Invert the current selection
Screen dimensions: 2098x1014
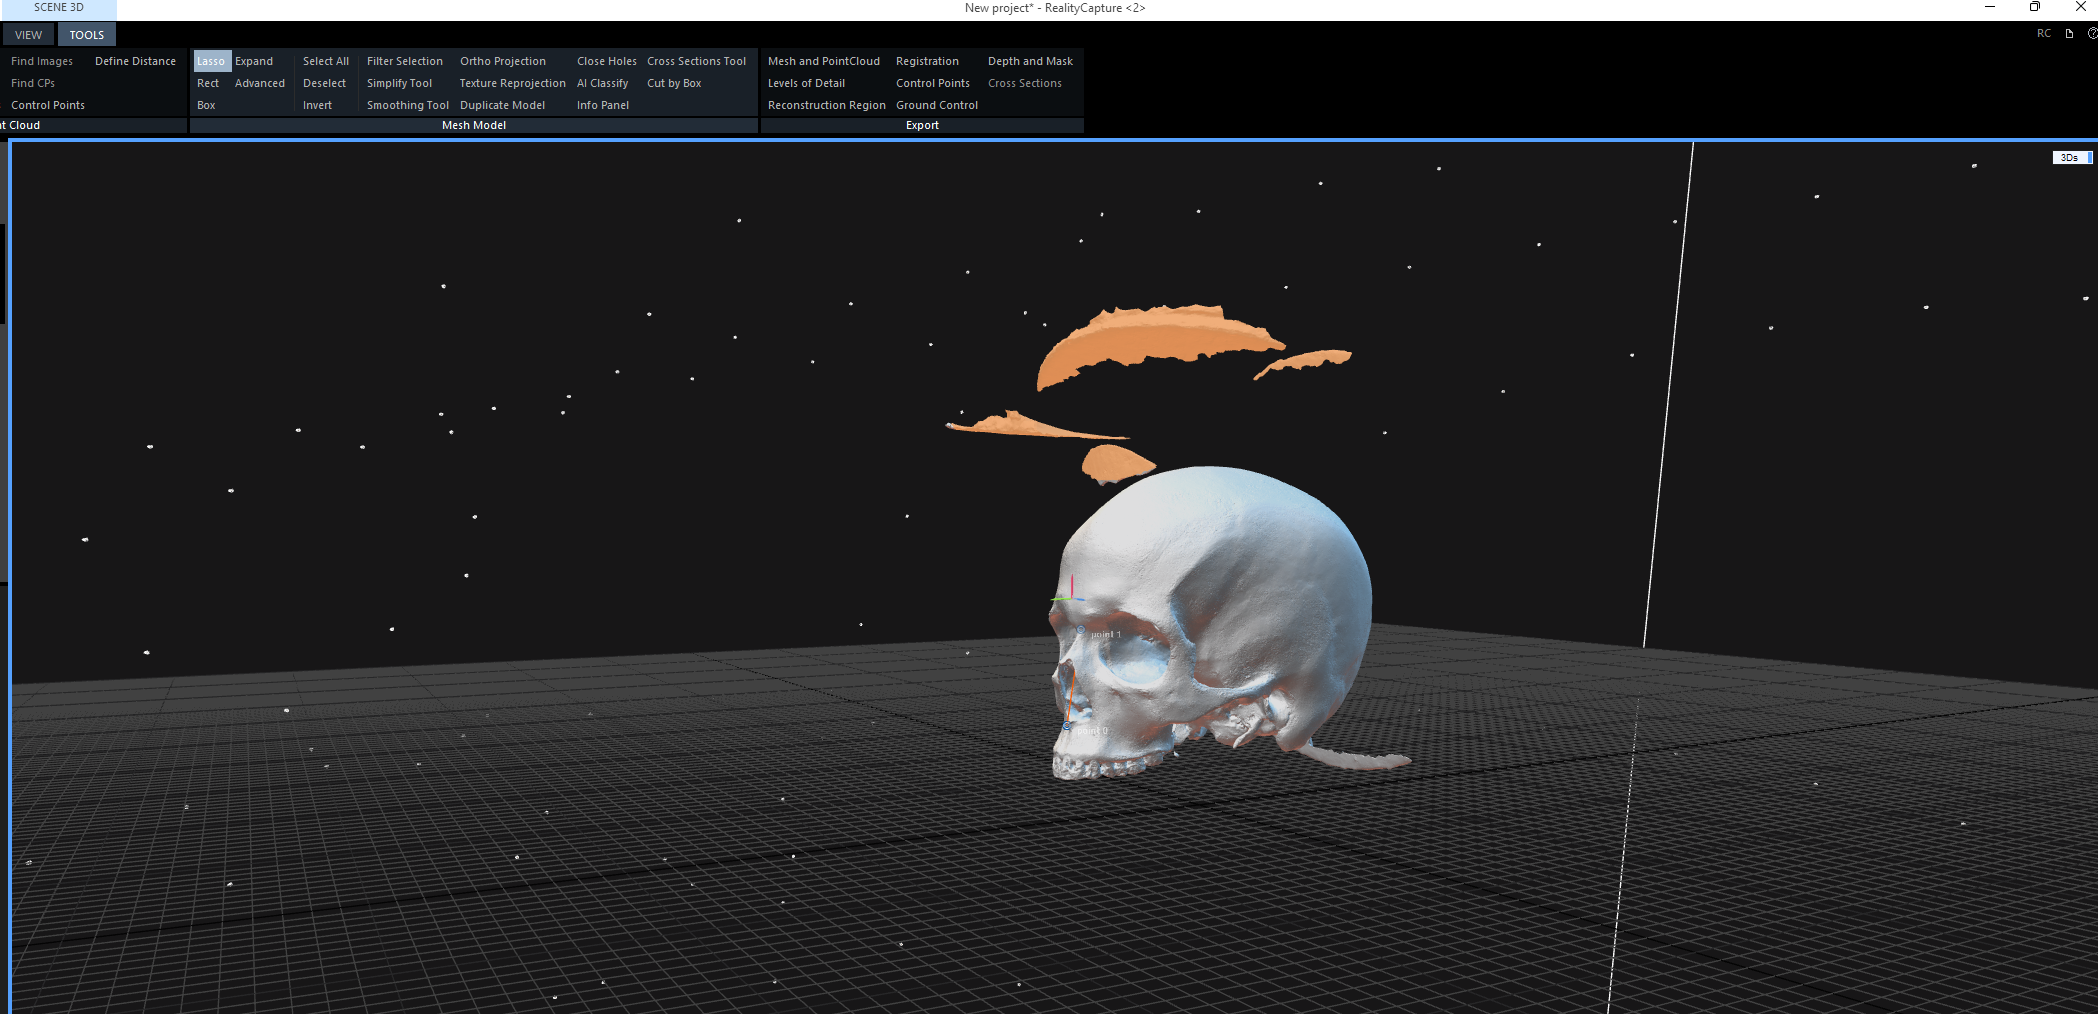pos(317,105)
